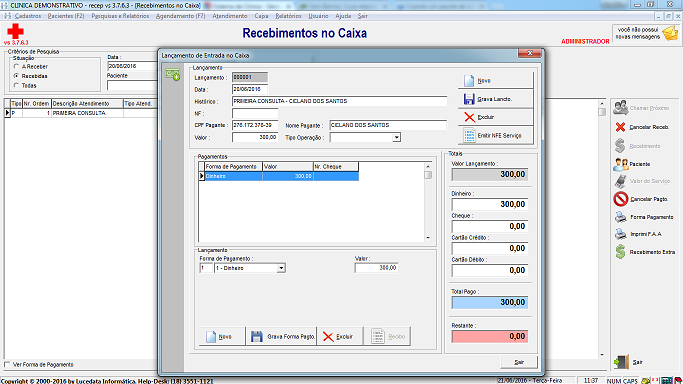The height and width of the screenshot is (384, 683).
Task: Select the A Receber radio option
Action: coord(17,67)
